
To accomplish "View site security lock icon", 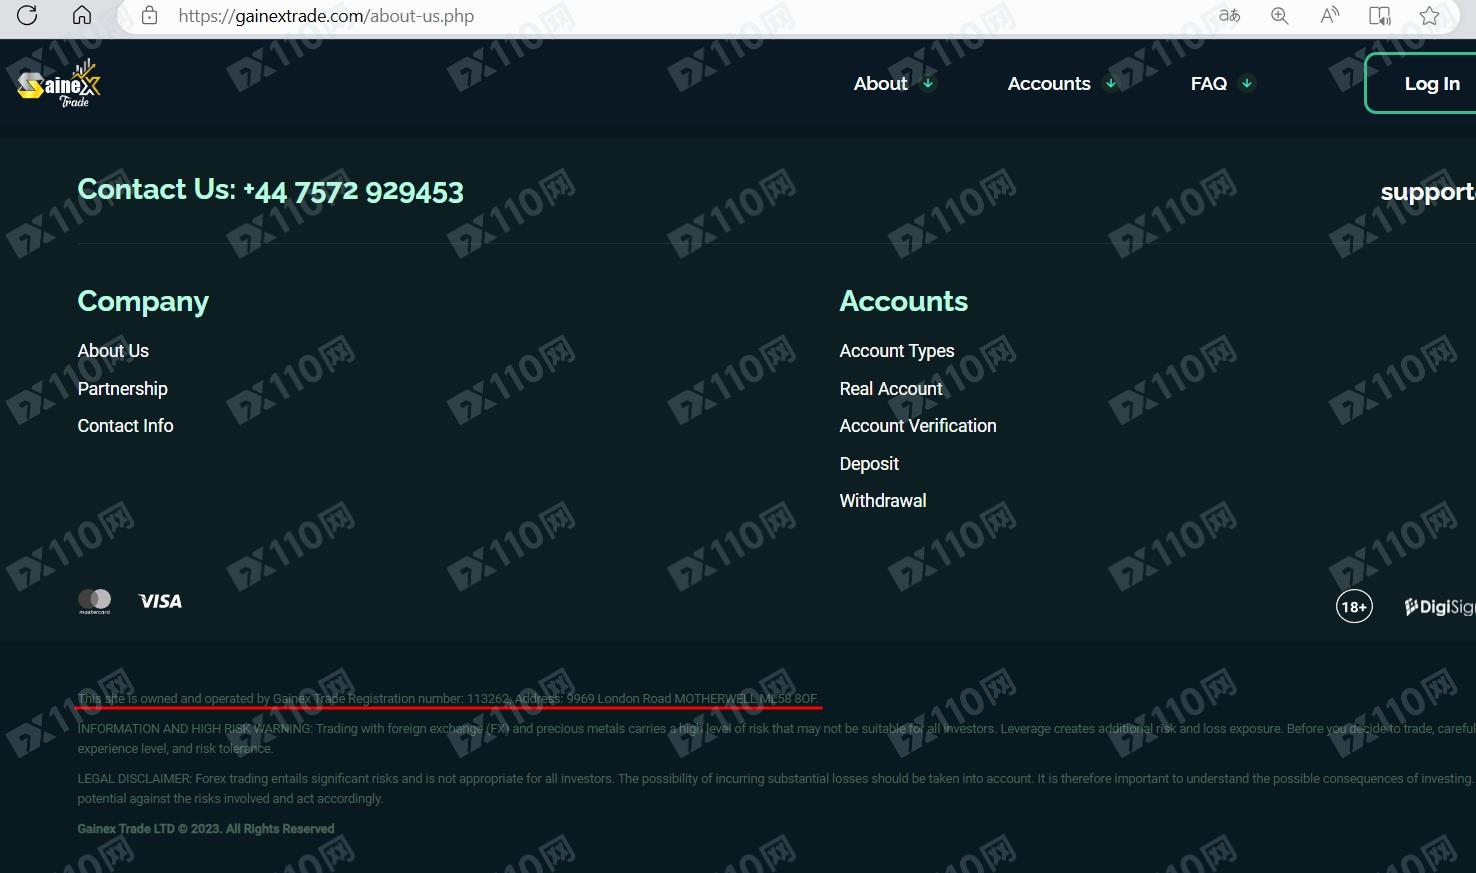I will pos(150,16).
